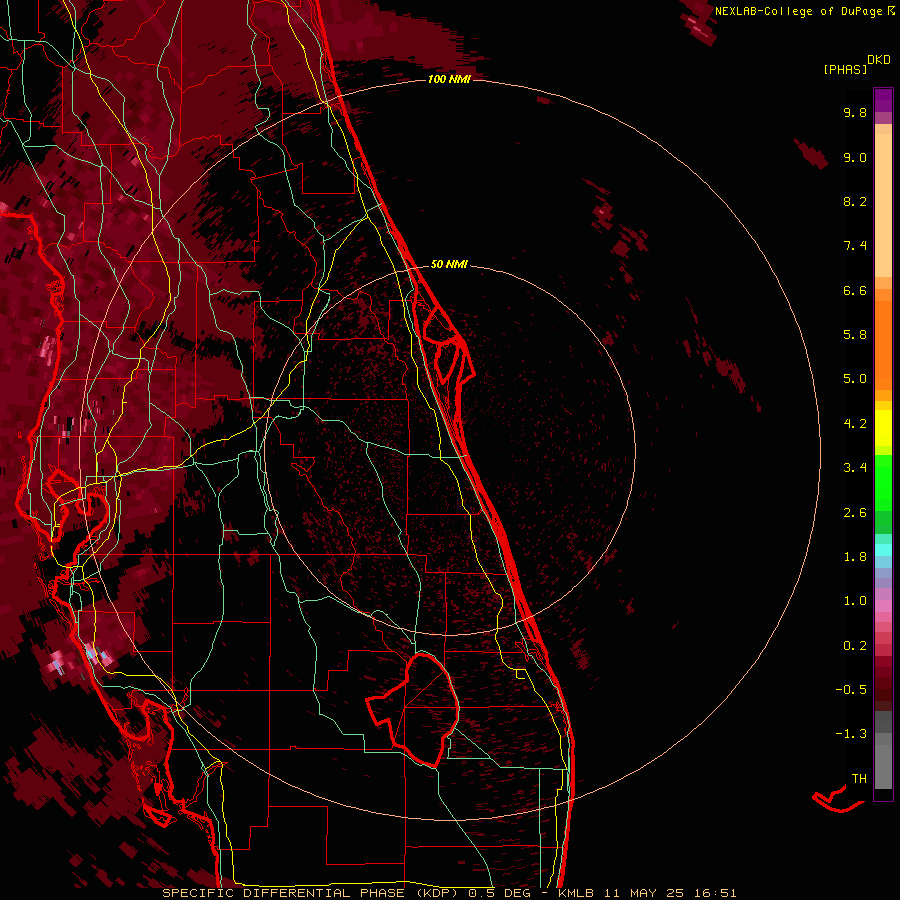Pick the bright green segment of the color bar
900x900 pixels.
[x=883, y=483]
